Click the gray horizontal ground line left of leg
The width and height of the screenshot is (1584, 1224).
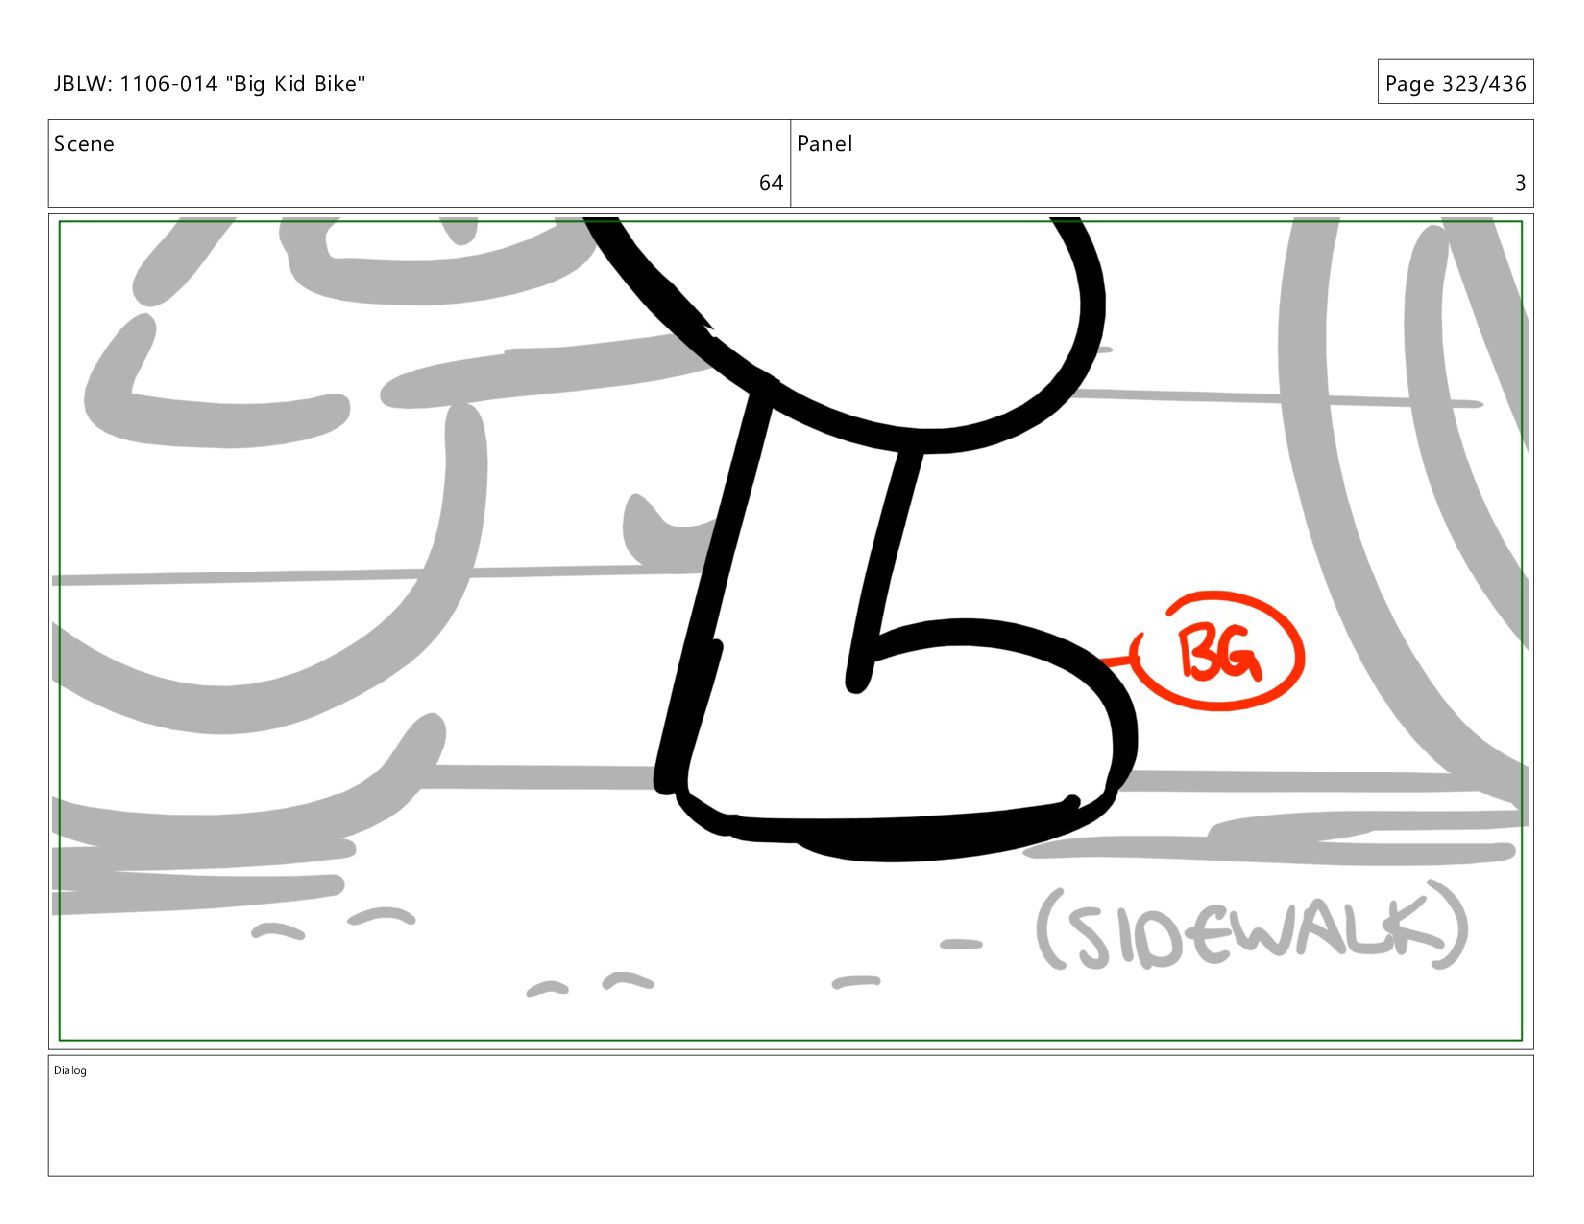380,576
